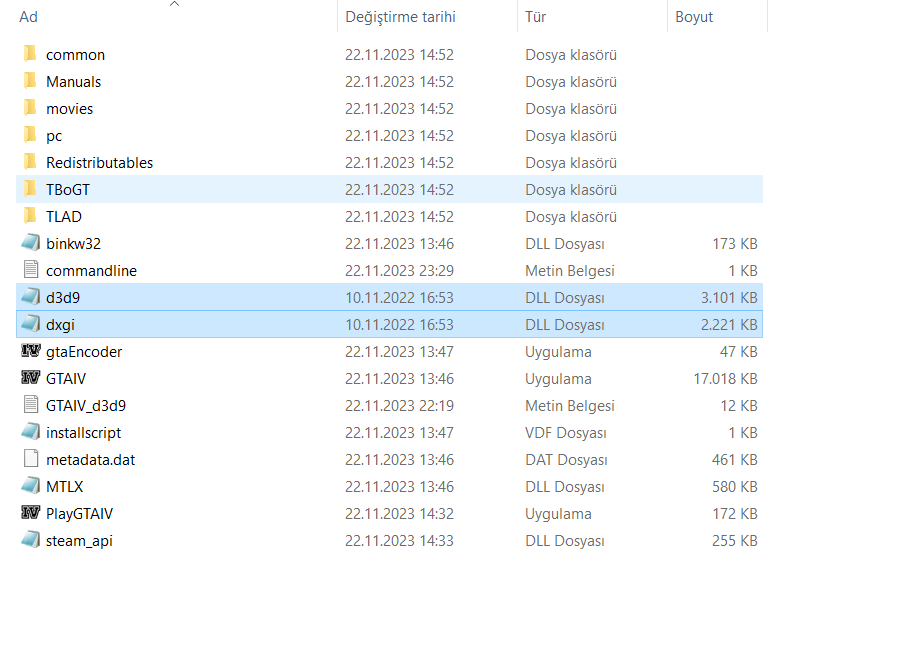The width and height of the screenshot is (902, 667).
Task: Click the commandline text file icon
Action: pos(31,270)
